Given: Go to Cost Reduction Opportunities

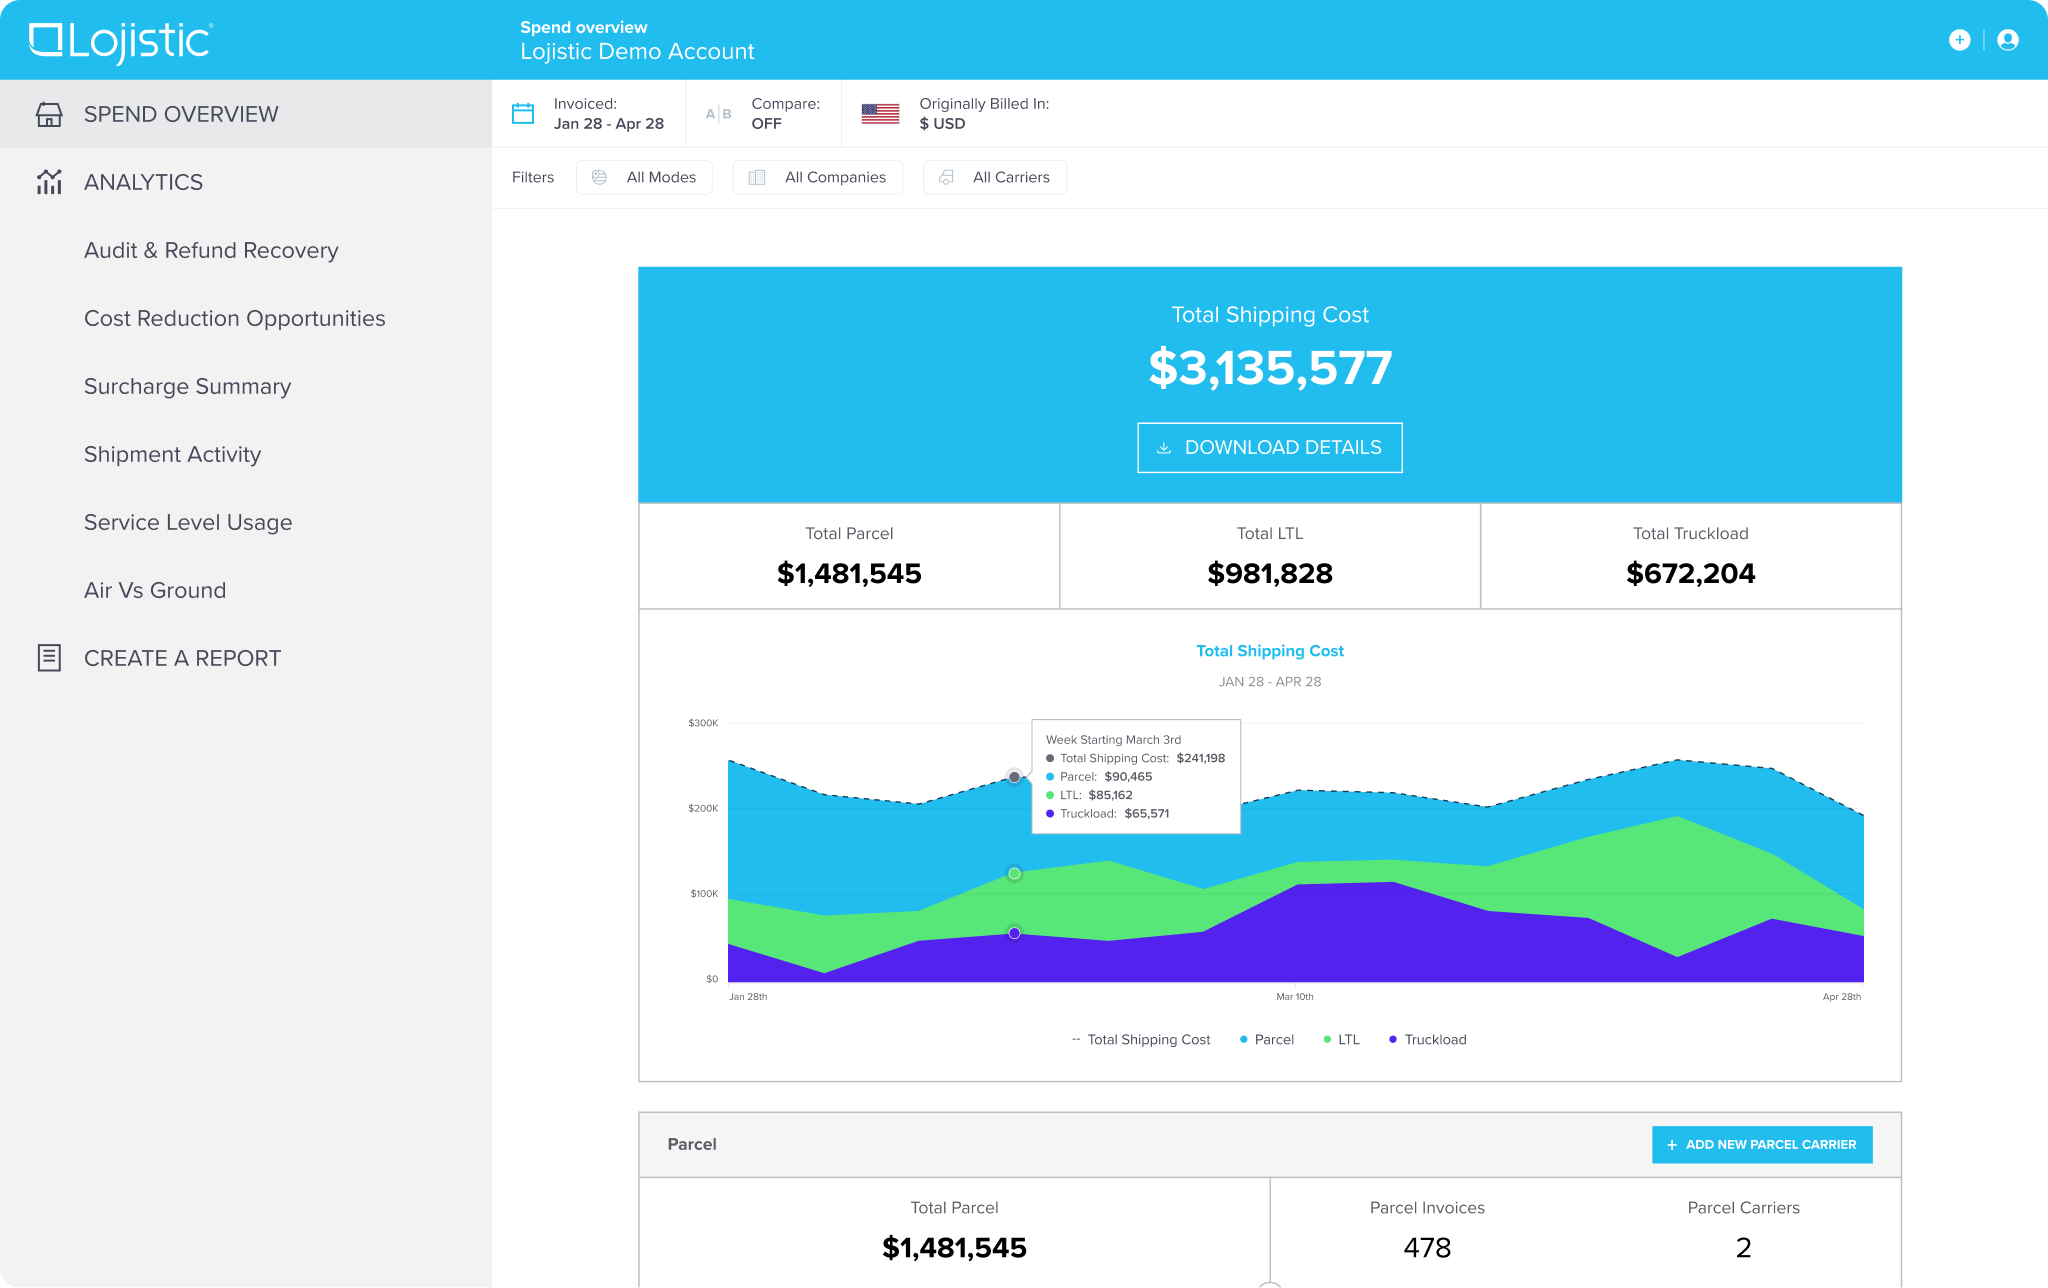Looking at the screenshot, I should pyautogui.click(x=235, y=318).
